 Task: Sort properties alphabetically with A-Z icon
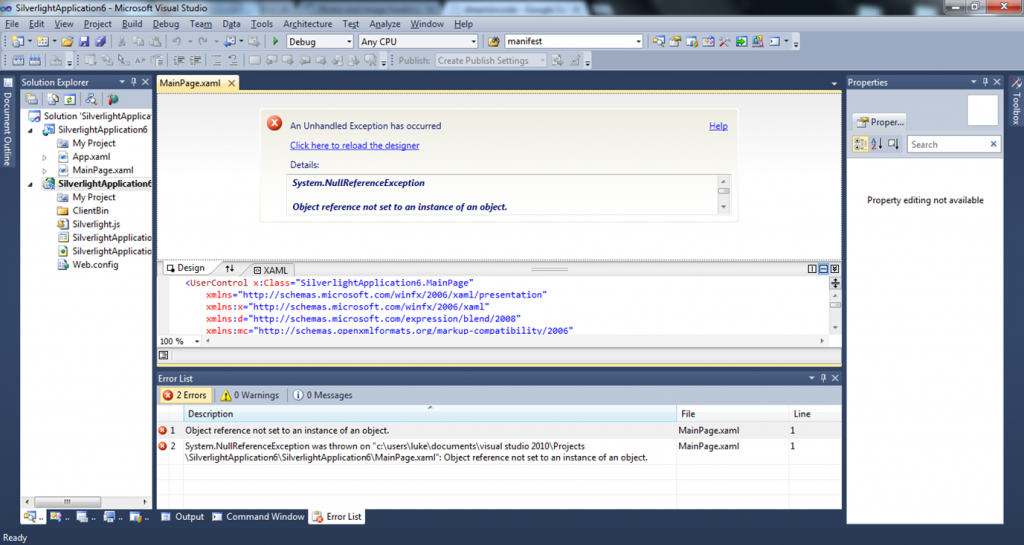pyautogui.click(x=876, y=144)
